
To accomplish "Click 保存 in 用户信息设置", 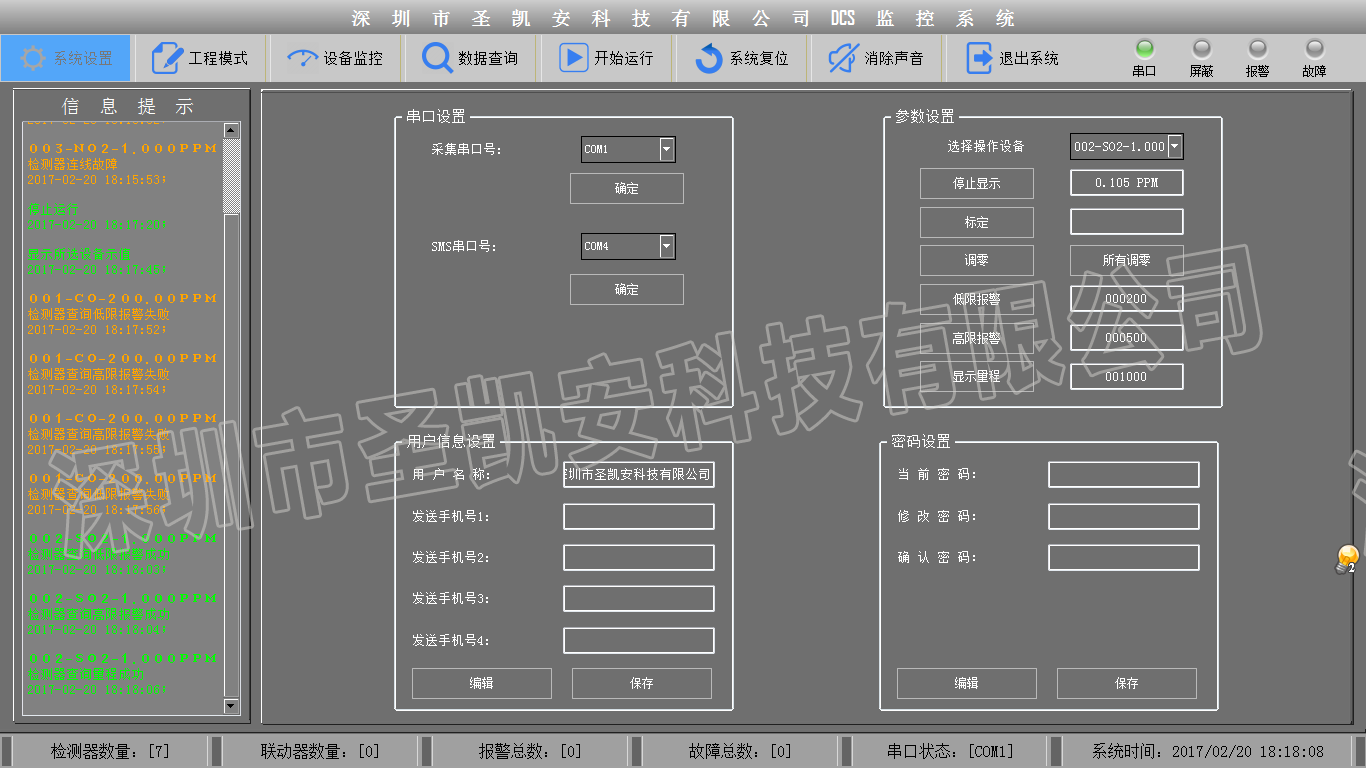I will 642,683.
